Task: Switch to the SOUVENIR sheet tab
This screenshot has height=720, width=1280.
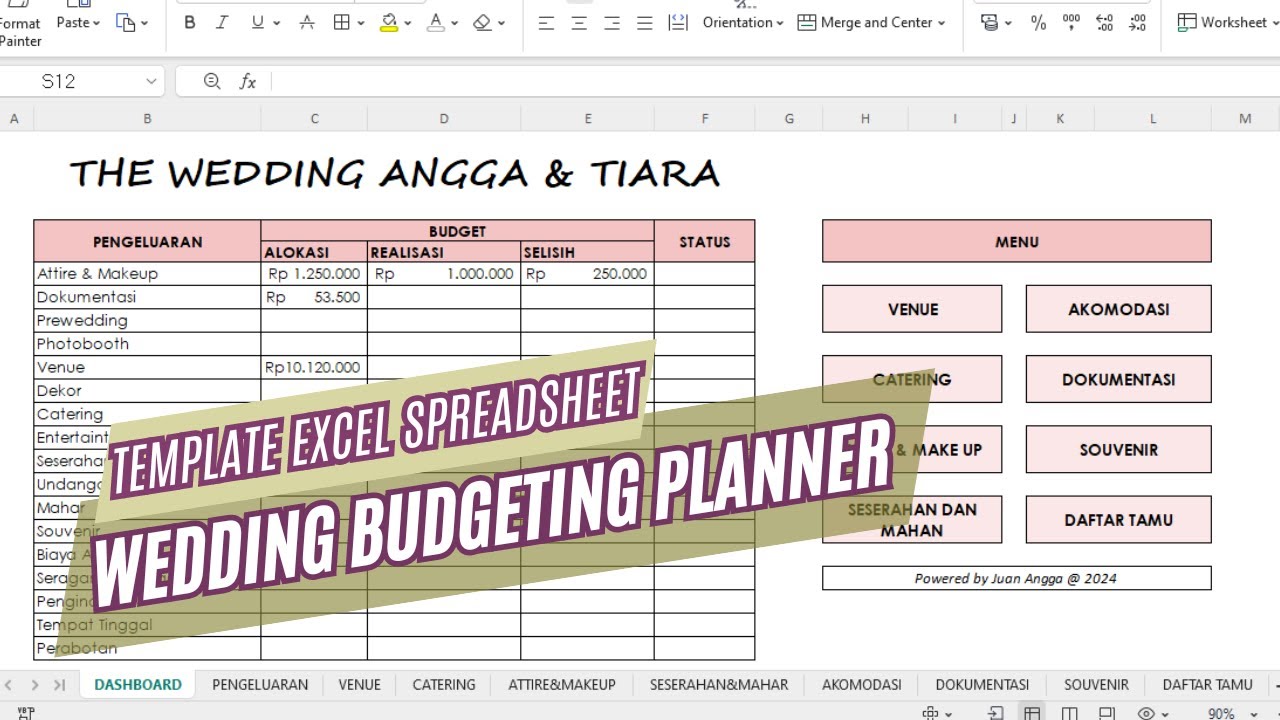Action: (x=1096, y=685)
